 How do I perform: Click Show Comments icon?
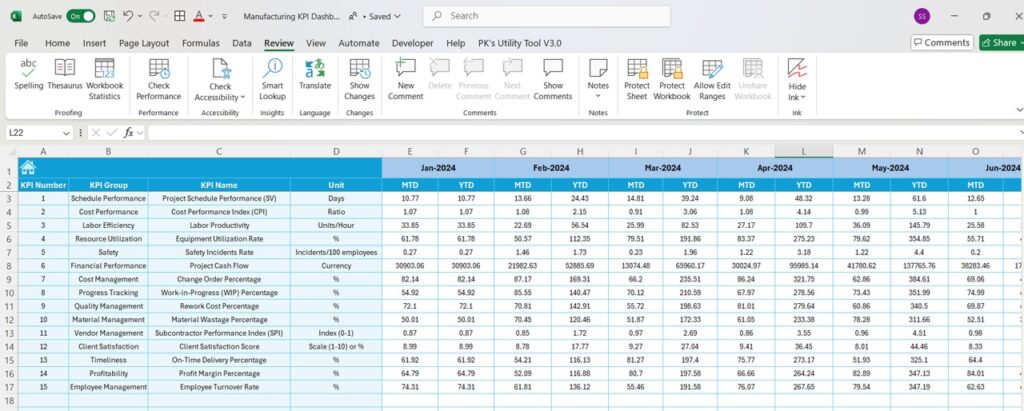pyautogui.click(x=553, y=67)
